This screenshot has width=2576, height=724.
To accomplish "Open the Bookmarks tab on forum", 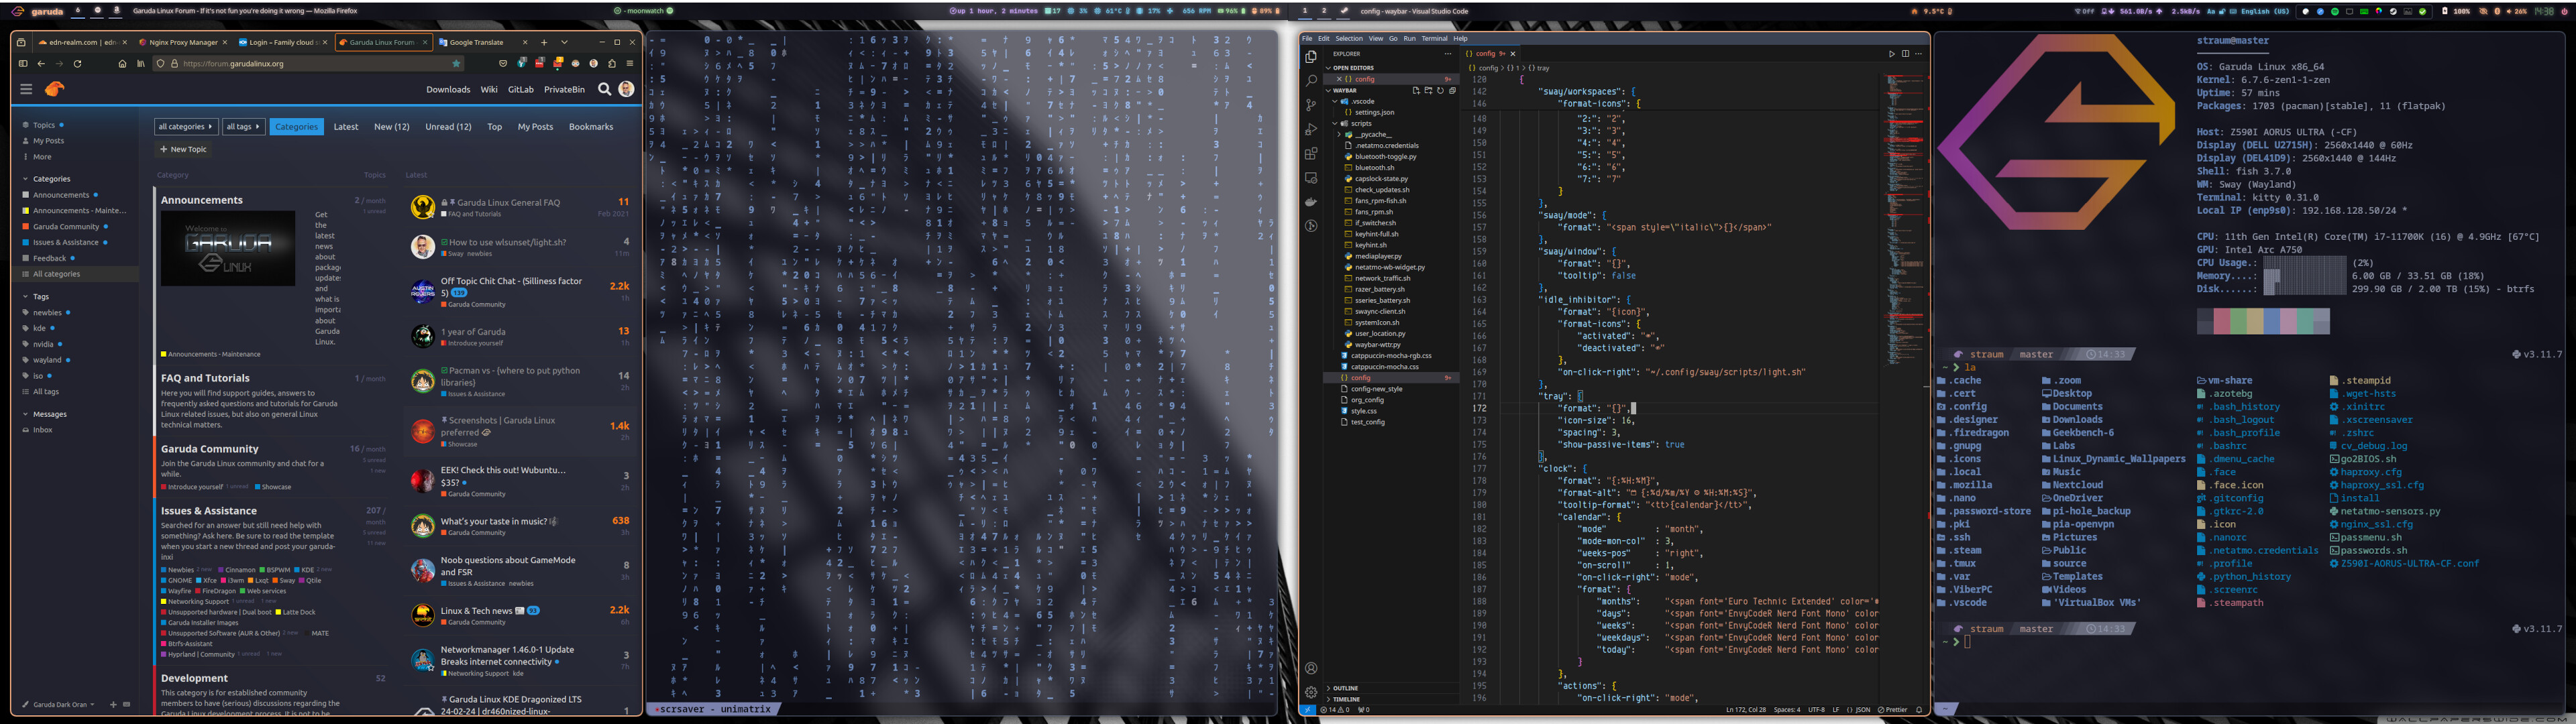I will [x=591, y=127].
